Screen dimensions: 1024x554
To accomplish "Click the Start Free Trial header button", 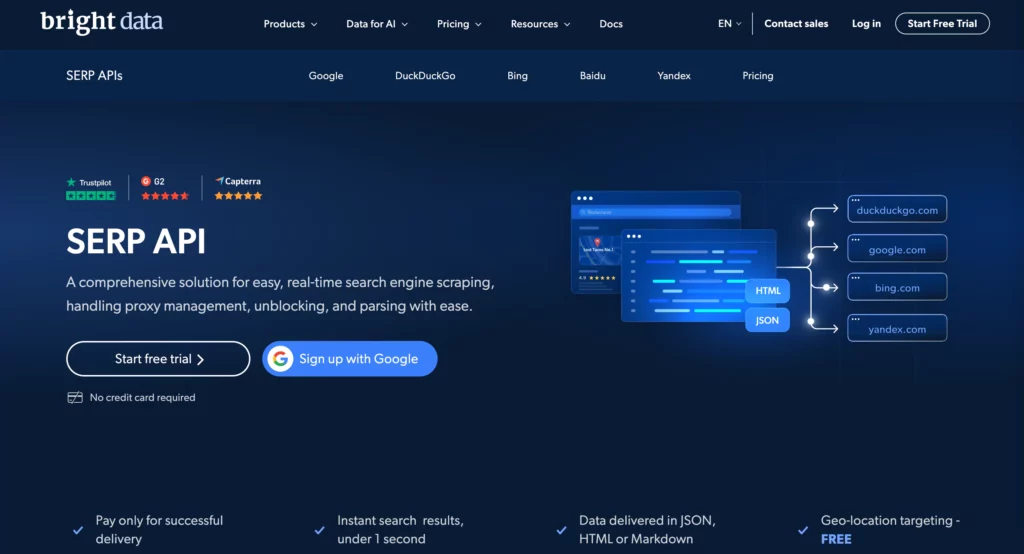I will (x=942, y=24).
